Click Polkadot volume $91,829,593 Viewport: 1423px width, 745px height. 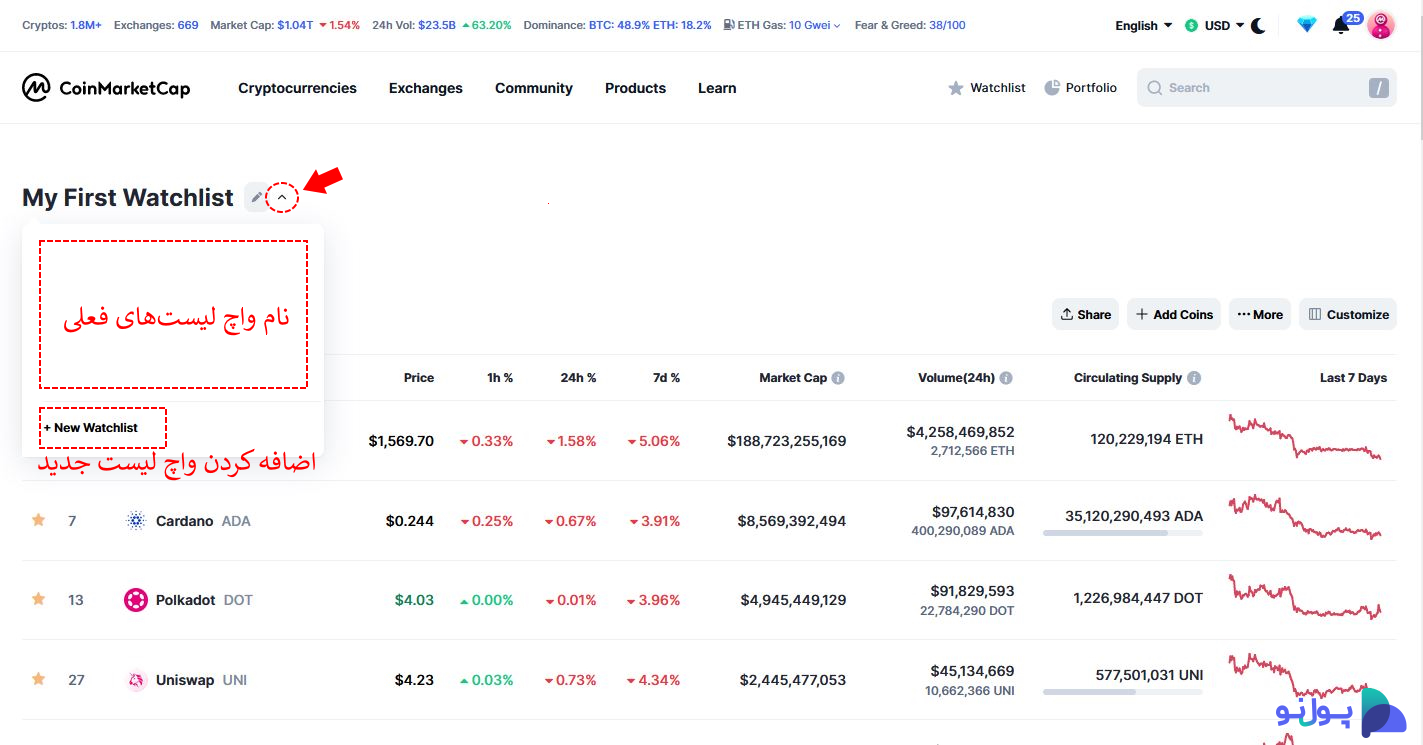click(x=972, y=591)
